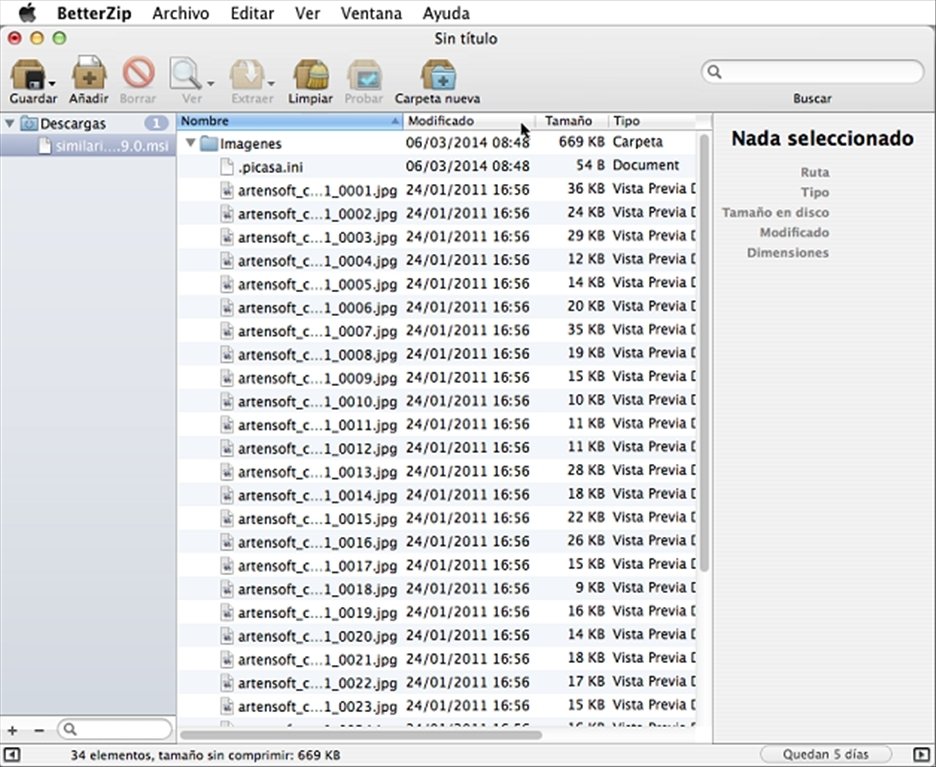
Task: Open the Editar menu
Action: 252,13
